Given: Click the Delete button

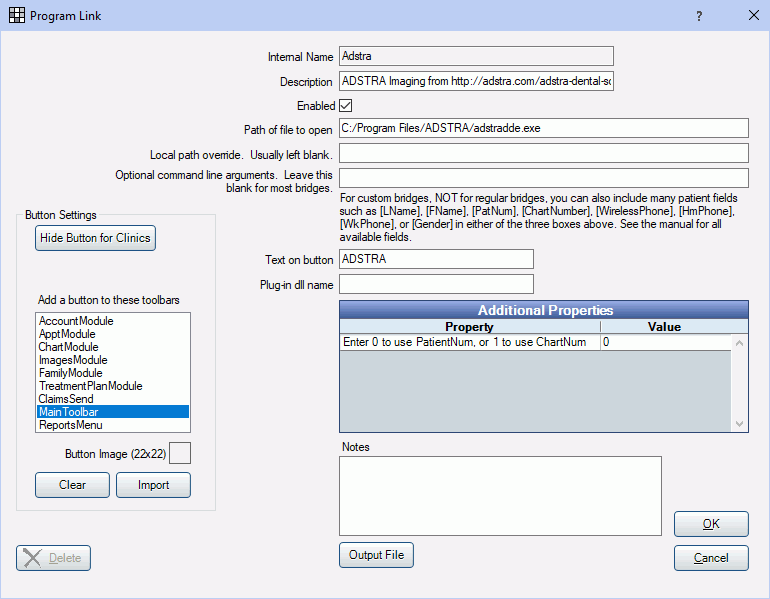Looking at the screenshot, I should click(54, 558).
